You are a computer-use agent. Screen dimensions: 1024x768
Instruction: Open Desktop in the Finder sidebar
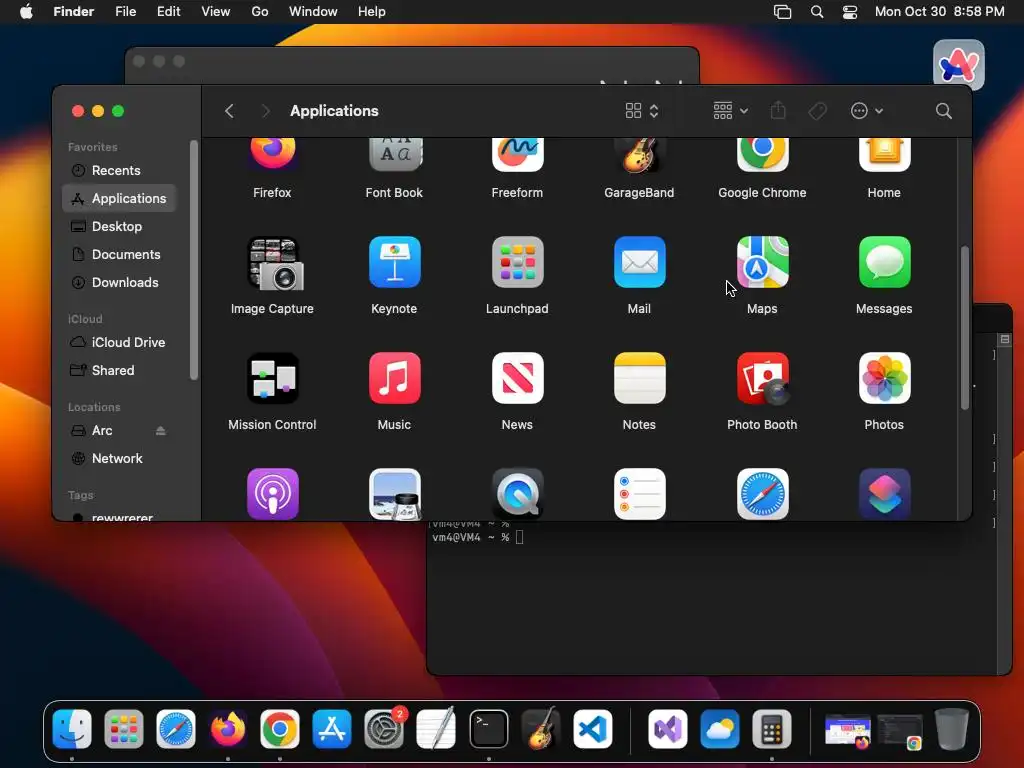point(119,227)
